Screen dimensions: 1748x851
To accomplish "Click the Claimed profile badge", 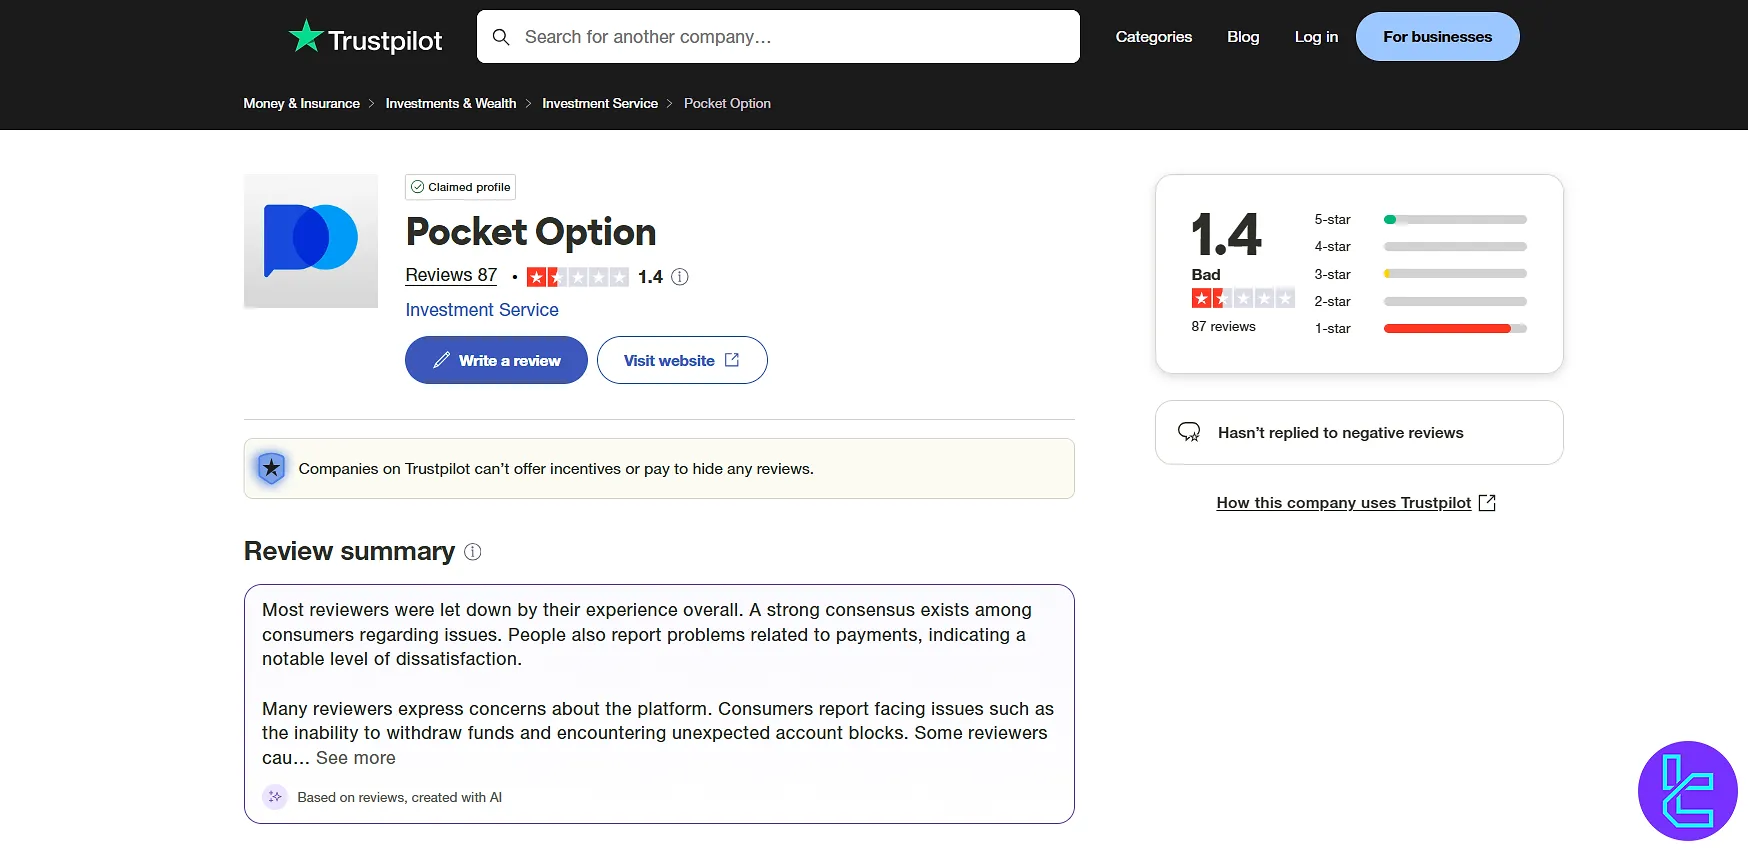I will [460, 187].
